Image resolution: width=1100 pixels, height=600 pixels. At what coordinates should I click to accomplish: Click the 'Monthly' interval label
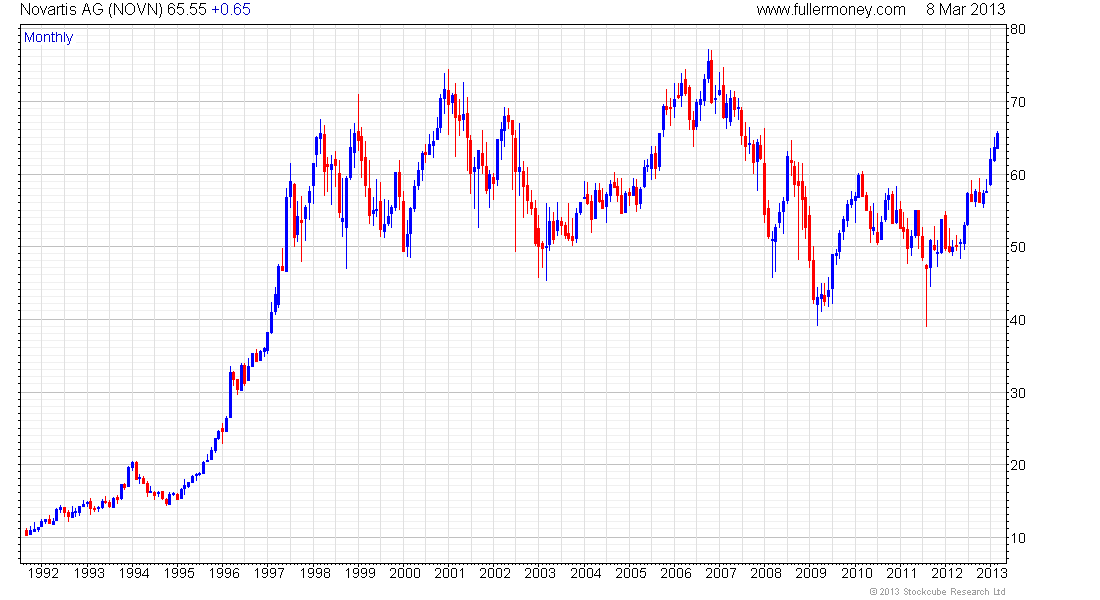point(48,37)
